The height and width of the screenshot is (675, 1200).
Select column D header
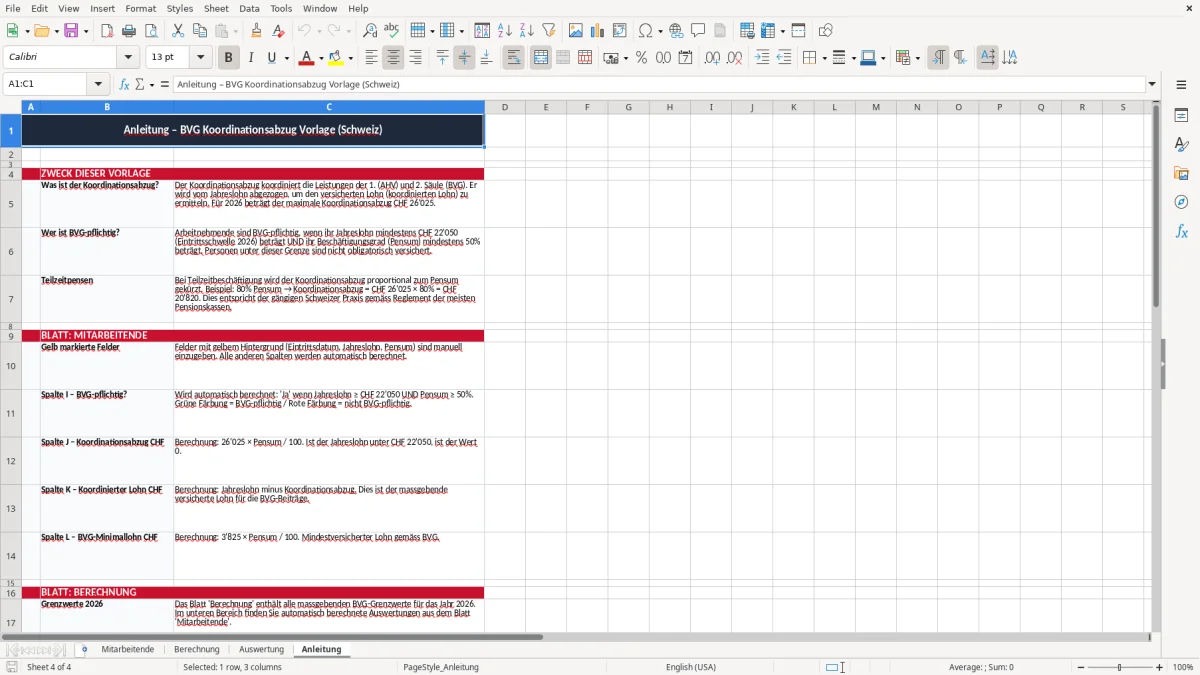[505, 107]
